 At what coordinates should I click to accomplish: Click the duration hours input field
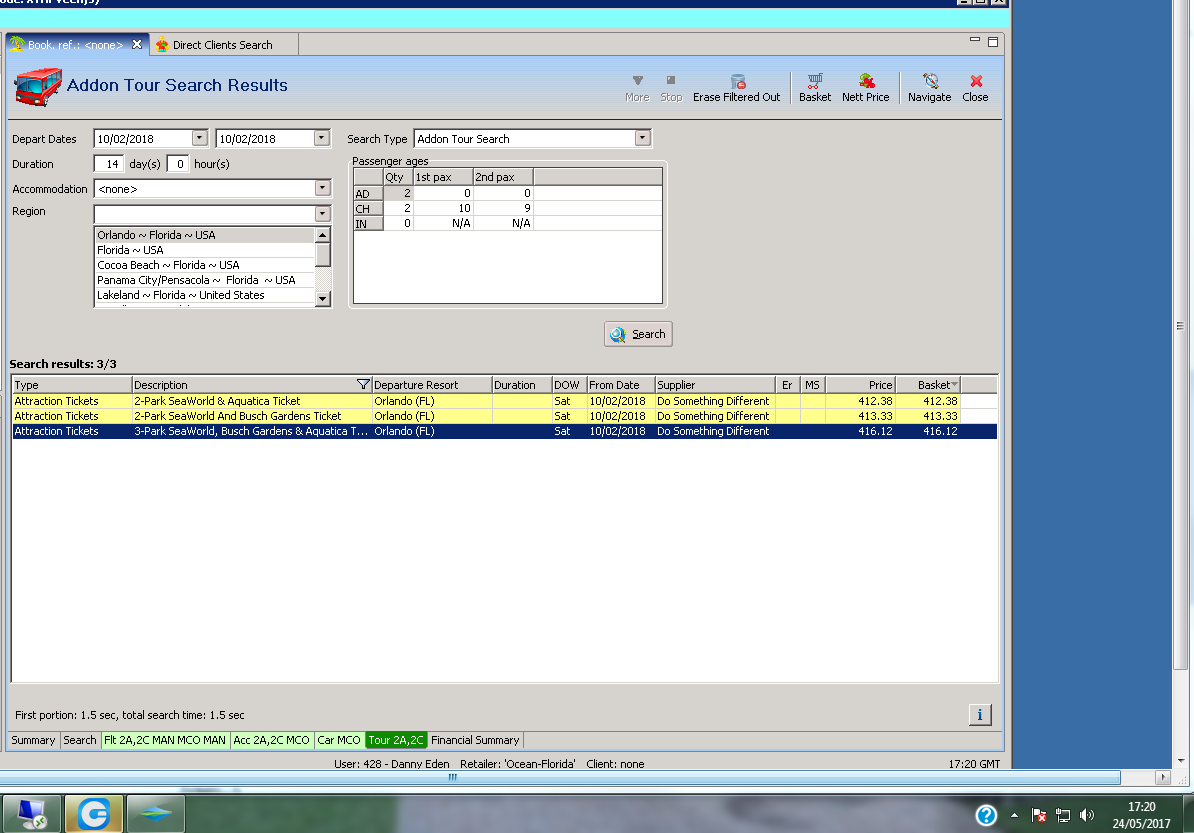pos(177,164)
